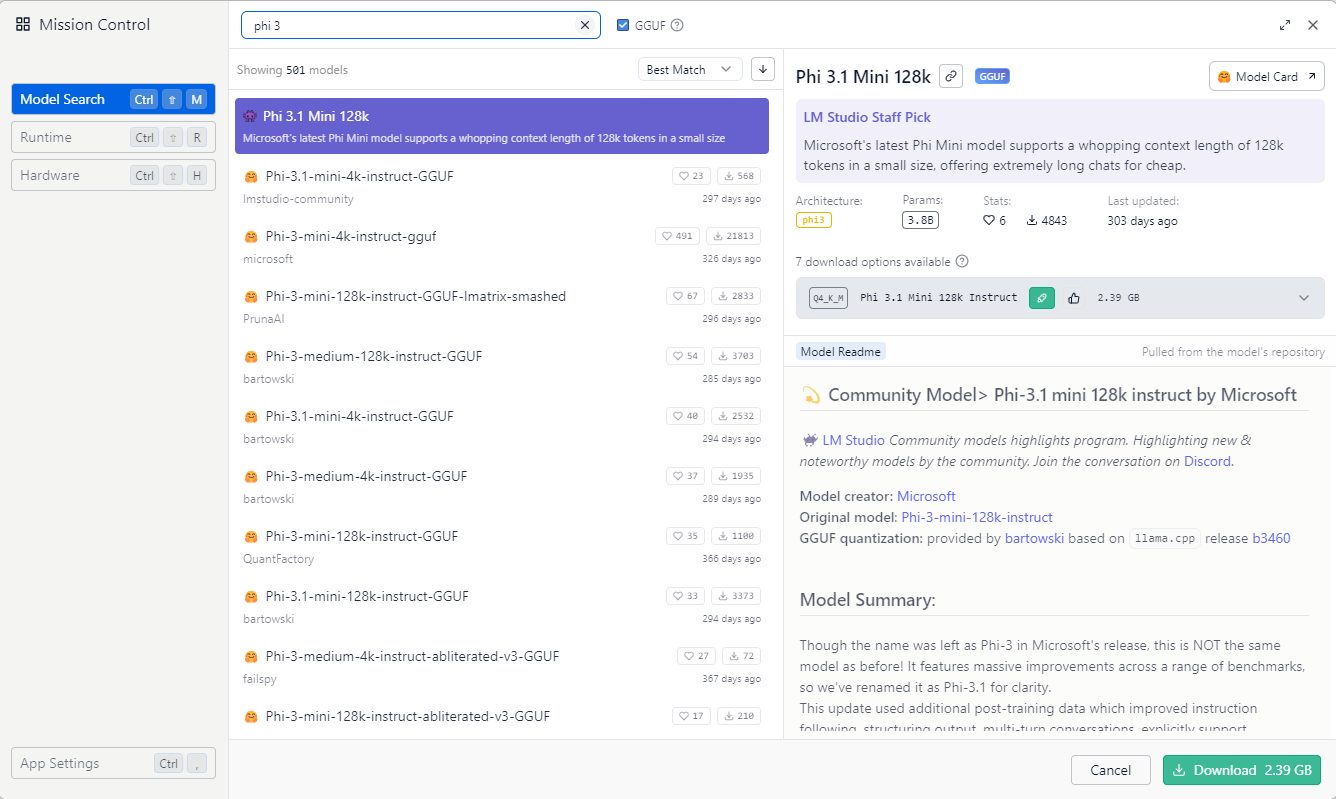Select bartowski Phi-3.1-mini-4k-instruct-GGUF result
1336x799 pixels.
point(502,426)
